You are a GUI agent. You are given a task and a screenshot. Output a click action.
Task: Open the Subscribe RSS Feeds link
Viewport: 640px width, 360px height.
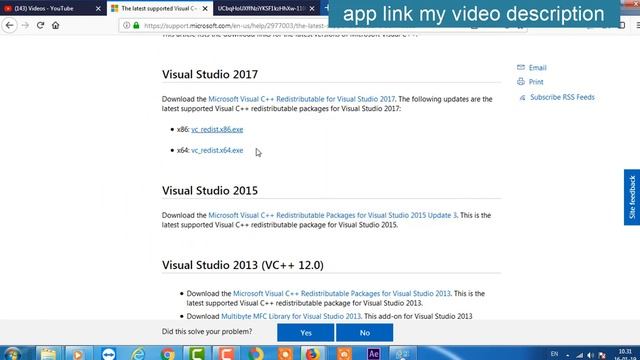point(562,97)
